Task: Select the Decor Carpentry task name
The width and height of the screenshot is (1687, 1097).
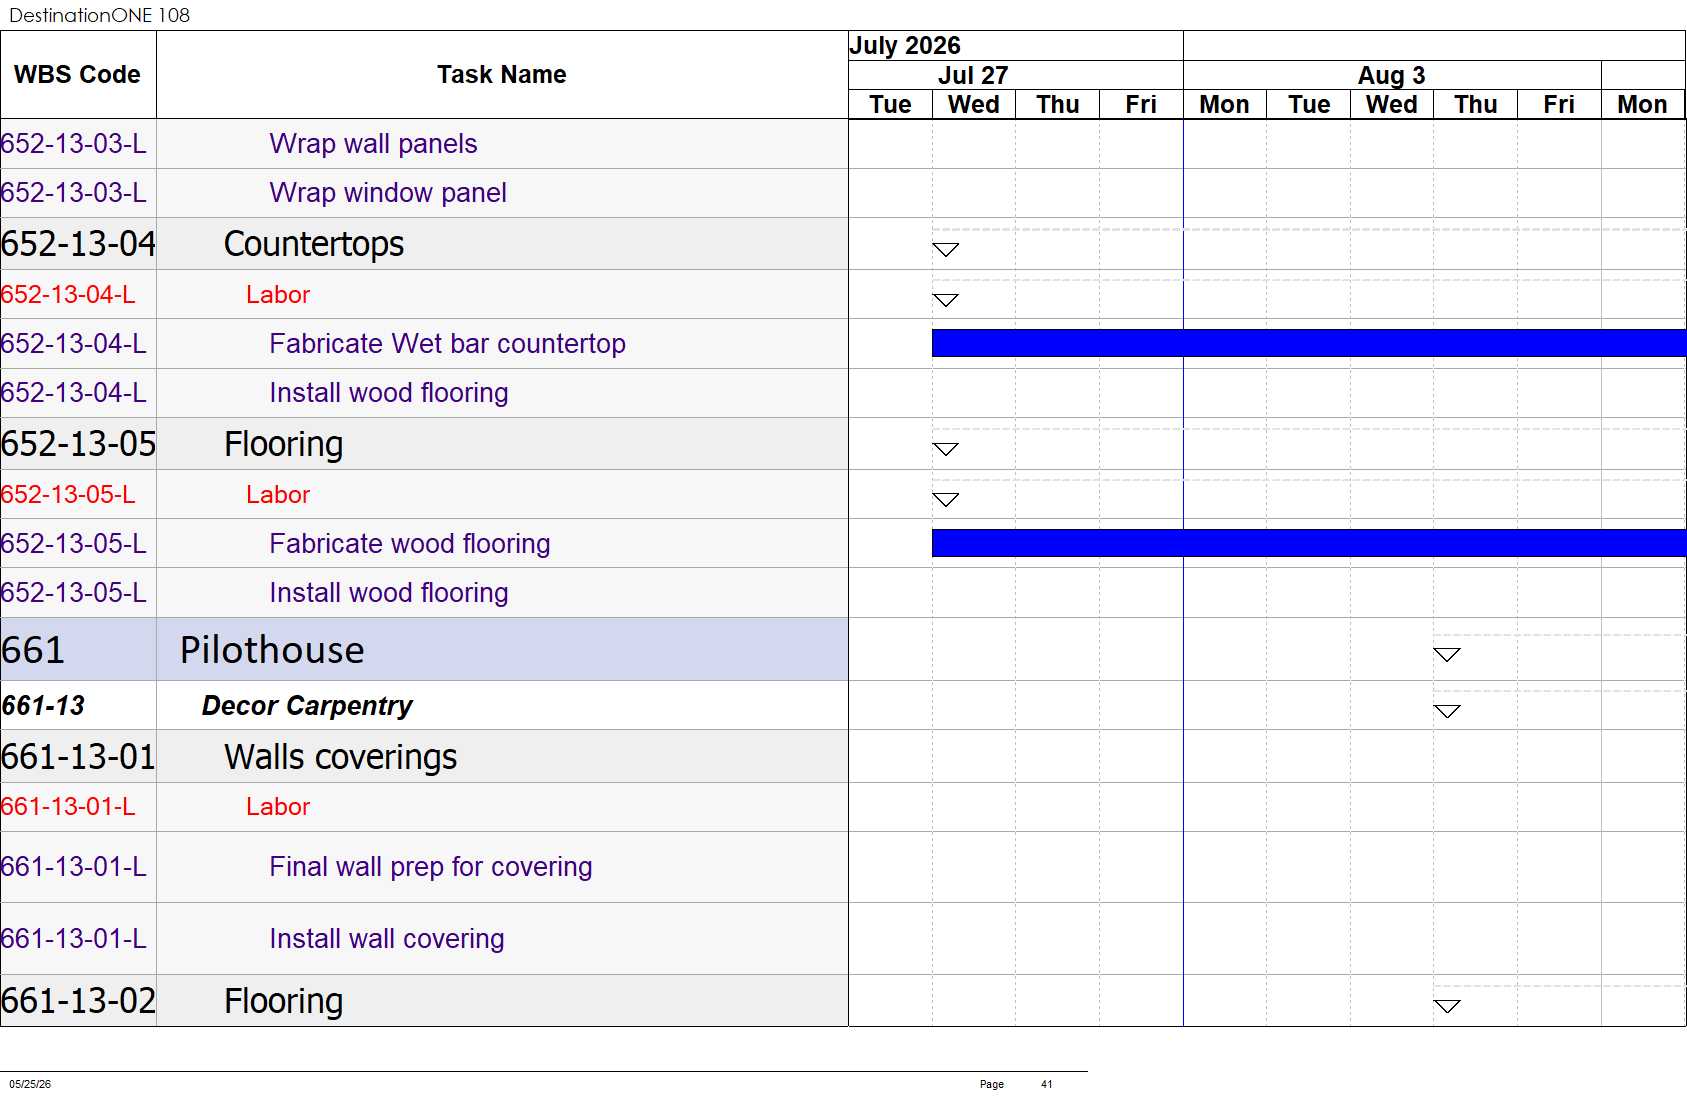Action: tap(307, 706)
